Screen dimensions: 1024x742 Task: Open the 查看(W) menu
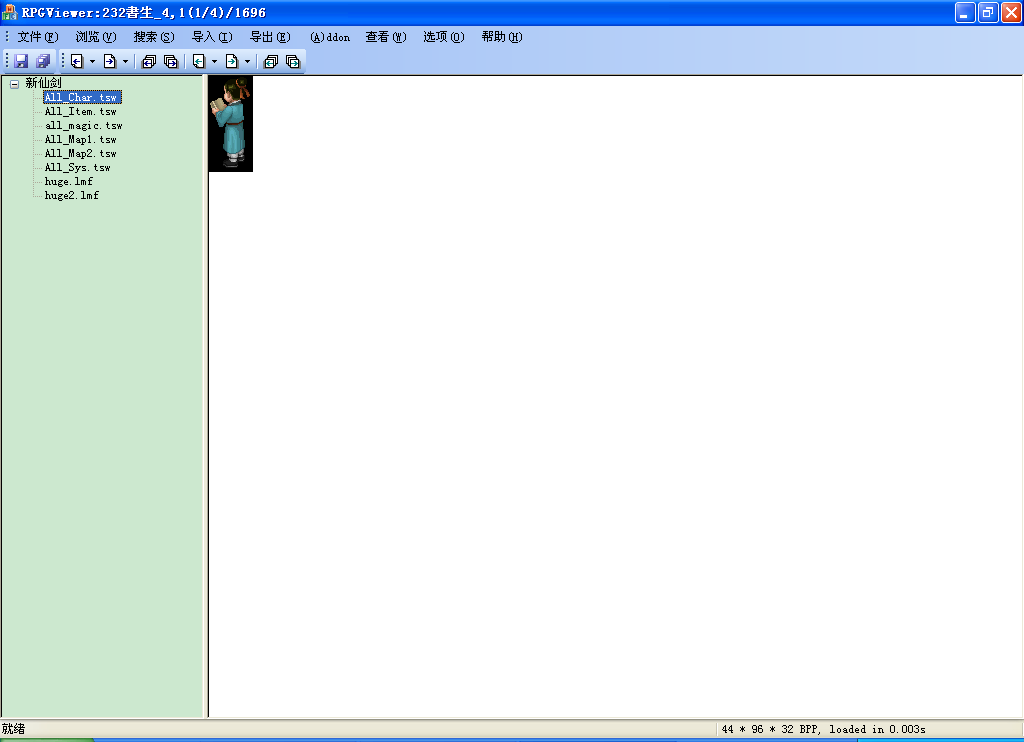(x=386, y=37)
